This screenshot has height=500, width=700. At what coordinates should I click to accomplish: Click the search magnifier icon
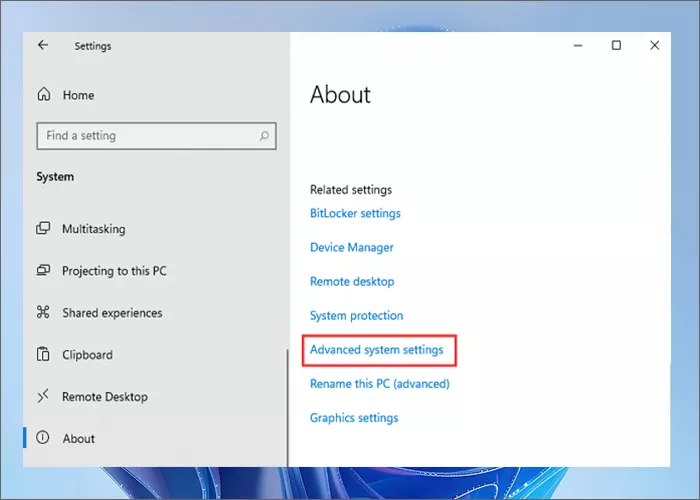click(264, 136)
